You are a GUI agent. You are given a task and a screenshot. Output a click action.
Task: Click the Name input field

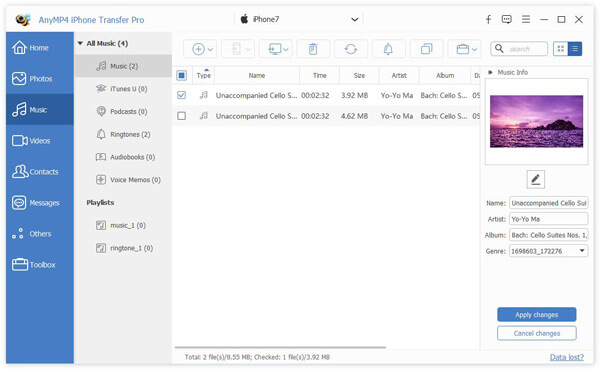pyautogui.click(x=548, y=203)
